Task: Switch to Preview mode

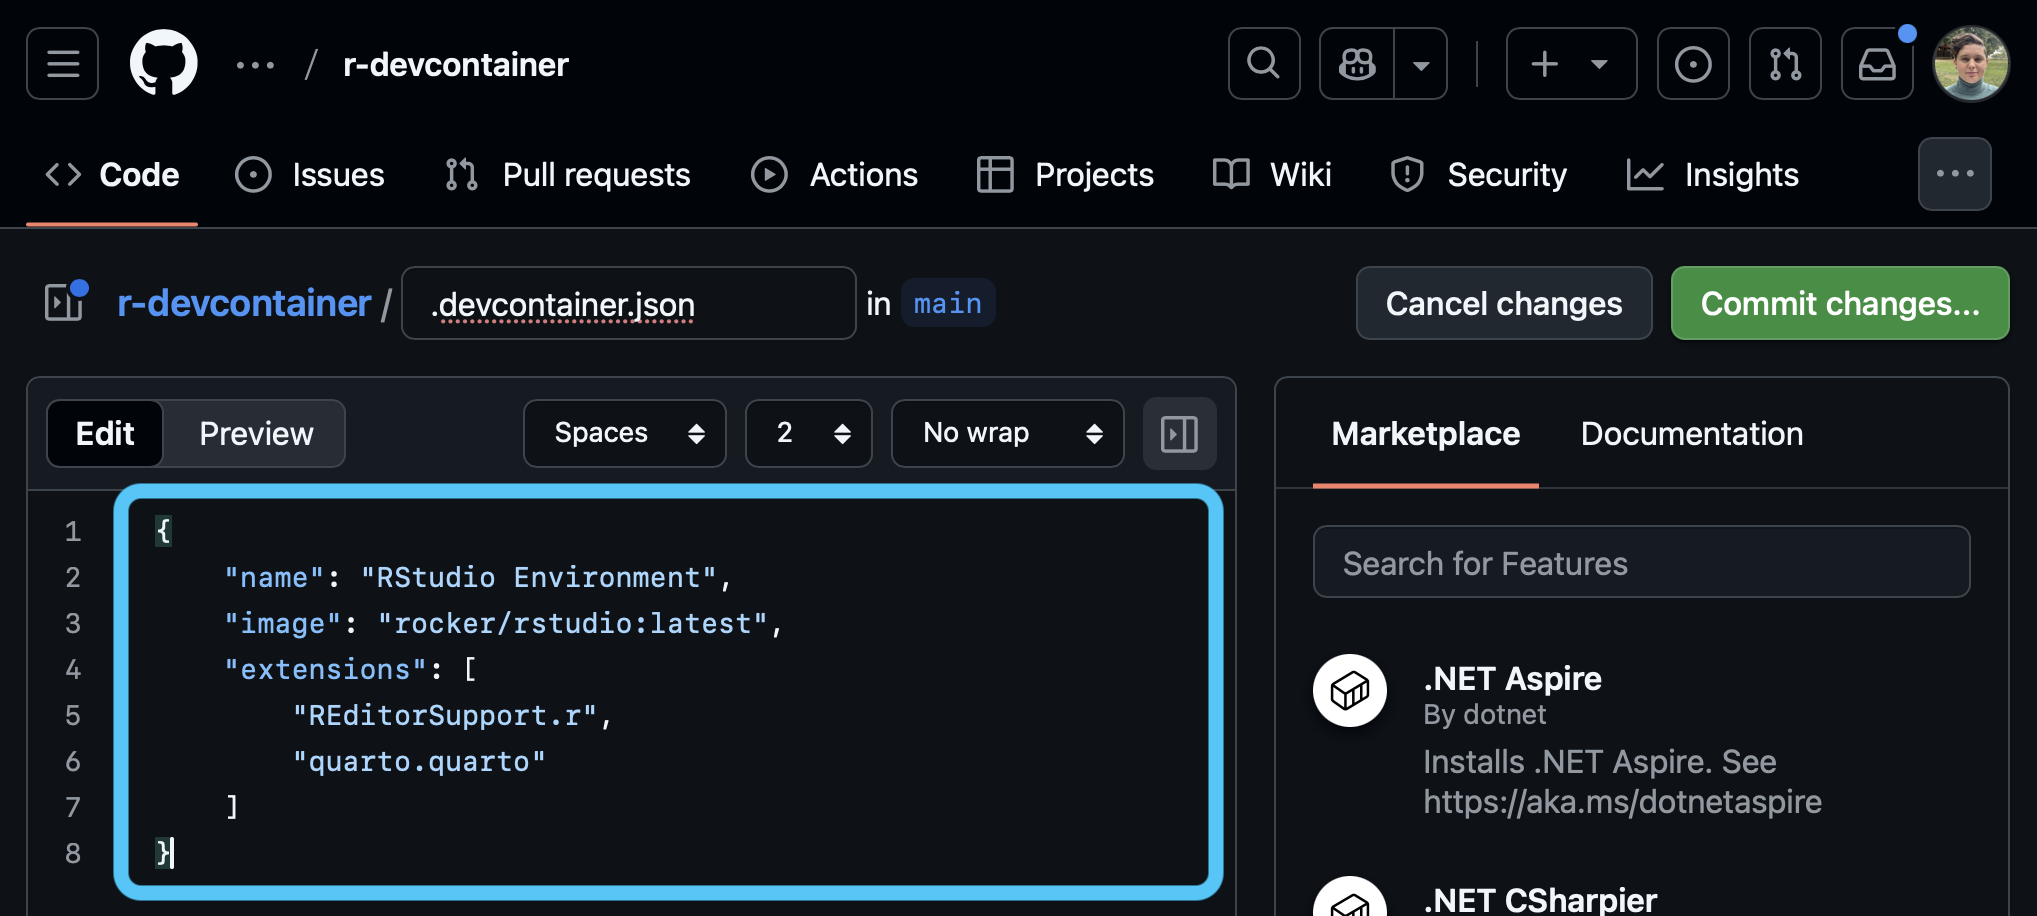Action: 256,433
